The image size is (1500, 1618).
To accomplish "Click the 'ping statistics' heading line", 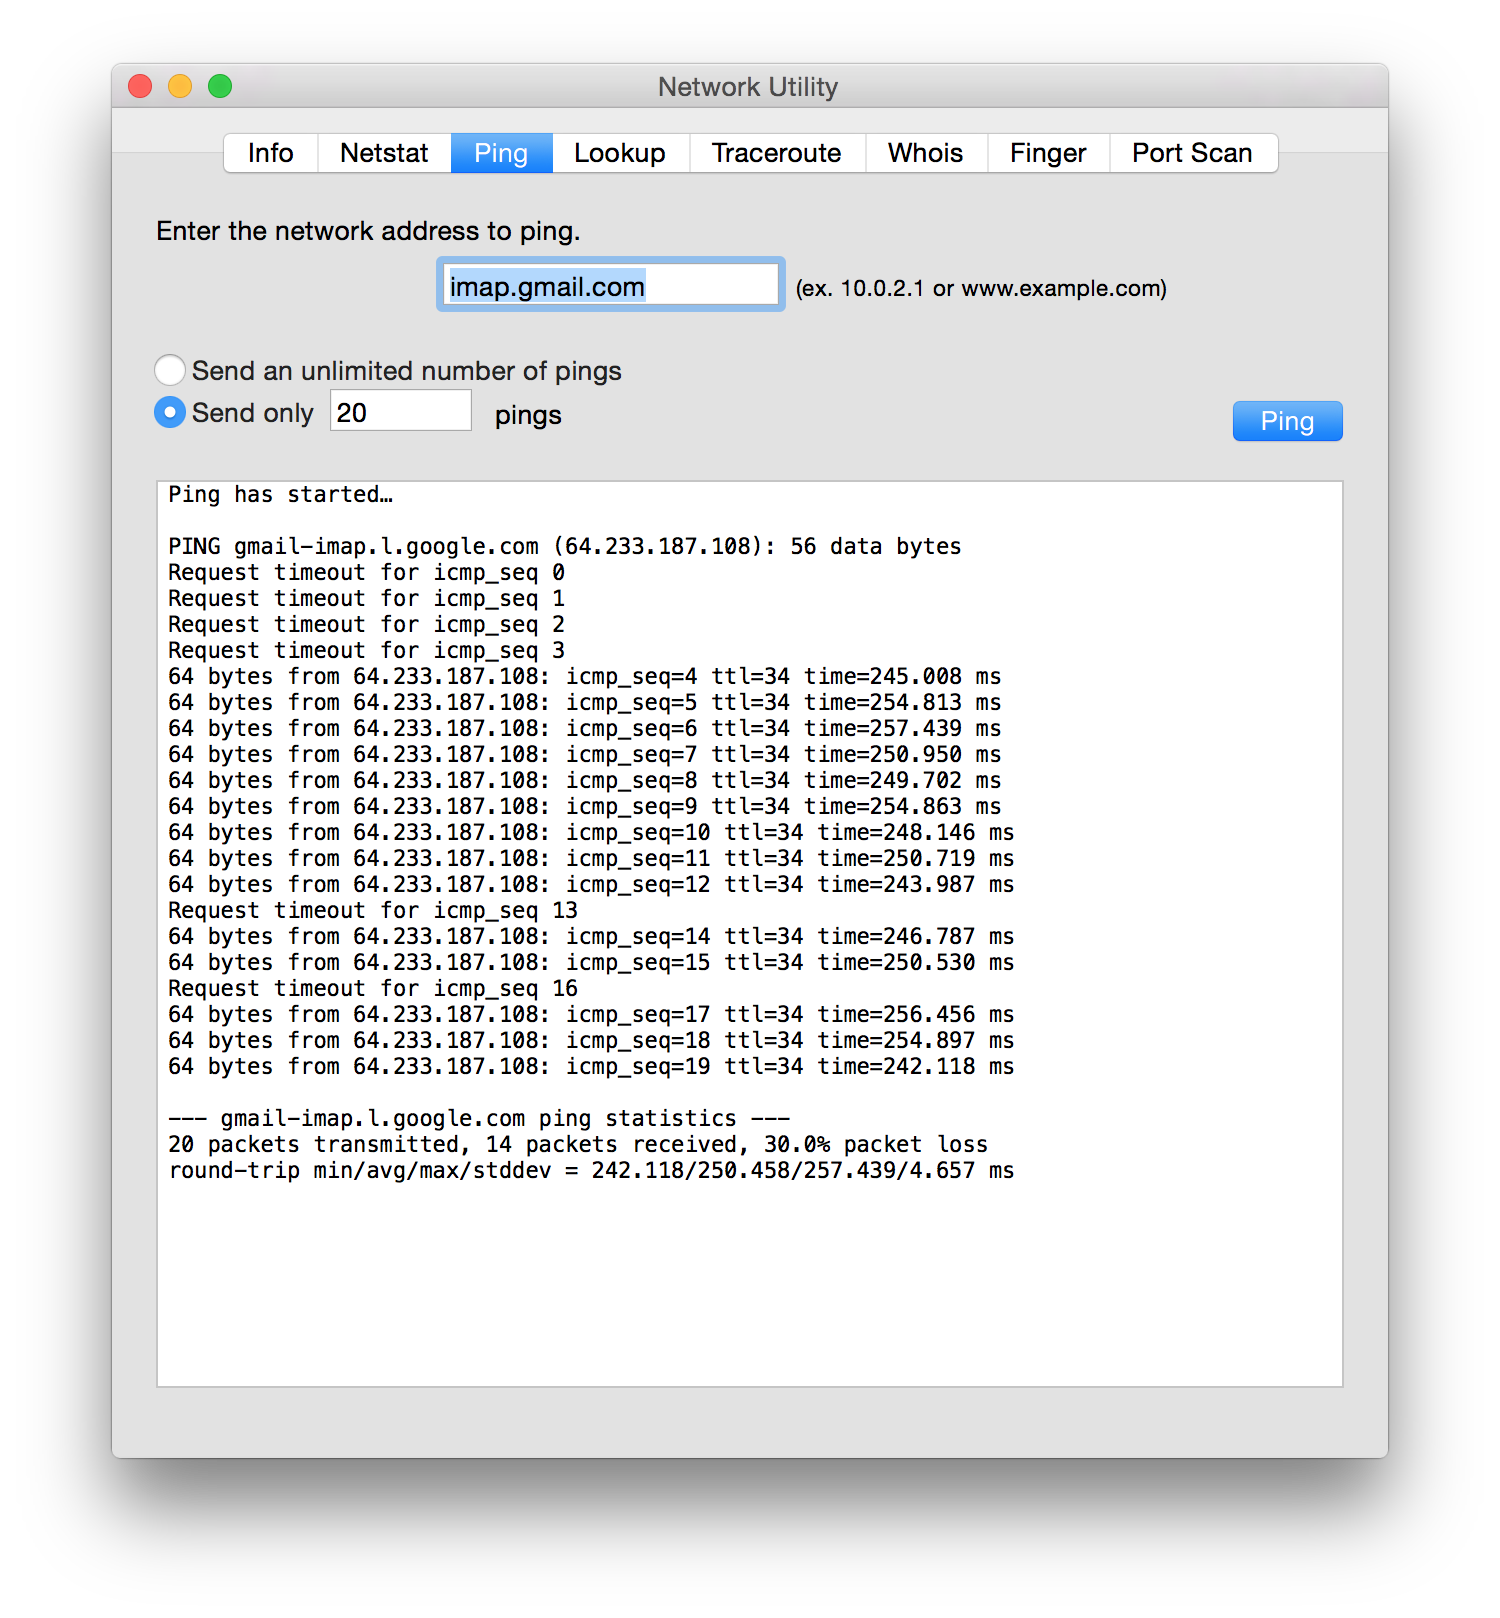I will coord(479,1118).
